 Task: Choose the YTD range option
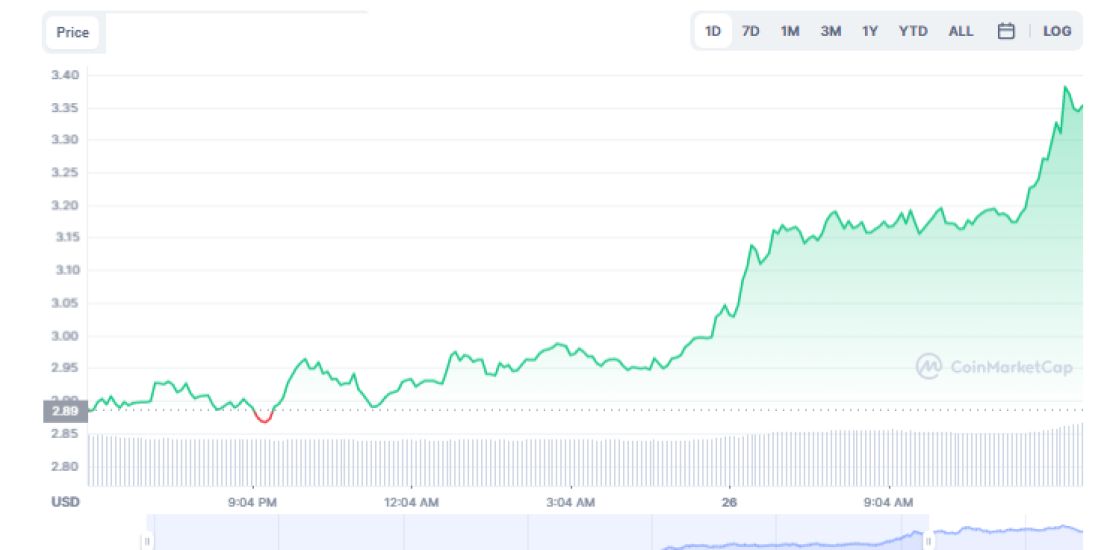pos(912,31)
